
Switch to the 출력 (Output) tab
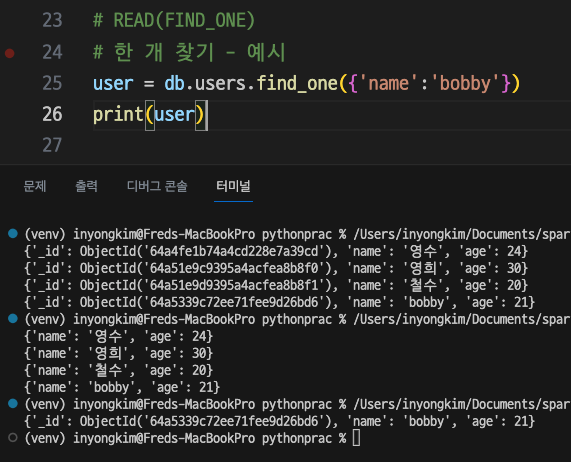click(x=86, y=186)
